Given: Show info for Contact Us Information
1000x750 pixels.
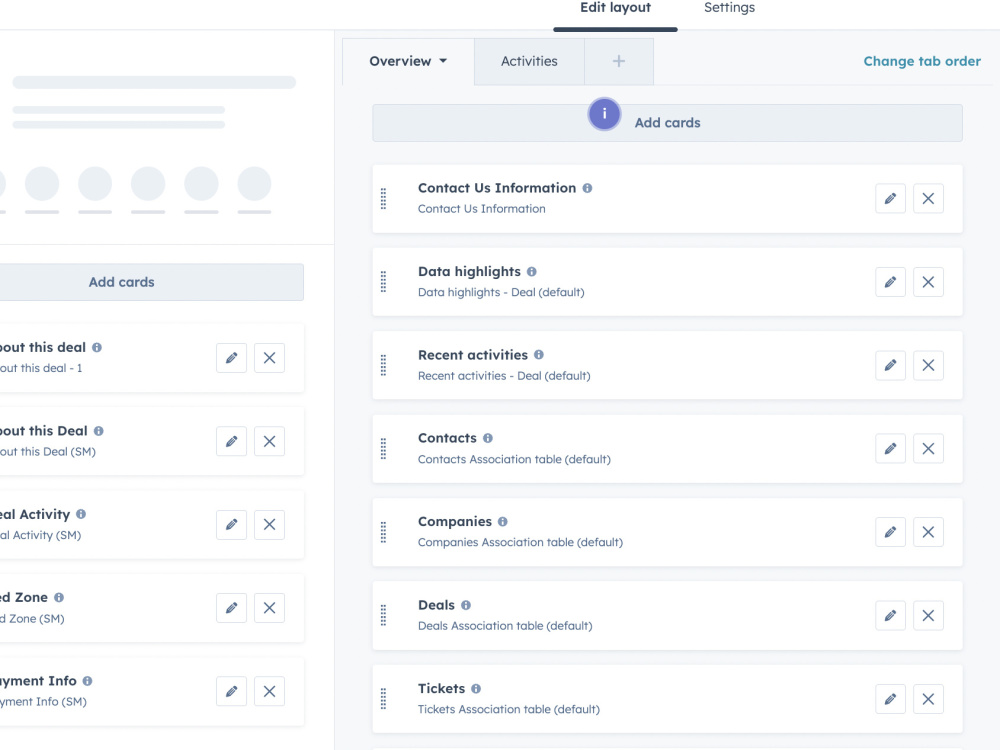Looking at the screenshot, I should pos(587,188).
